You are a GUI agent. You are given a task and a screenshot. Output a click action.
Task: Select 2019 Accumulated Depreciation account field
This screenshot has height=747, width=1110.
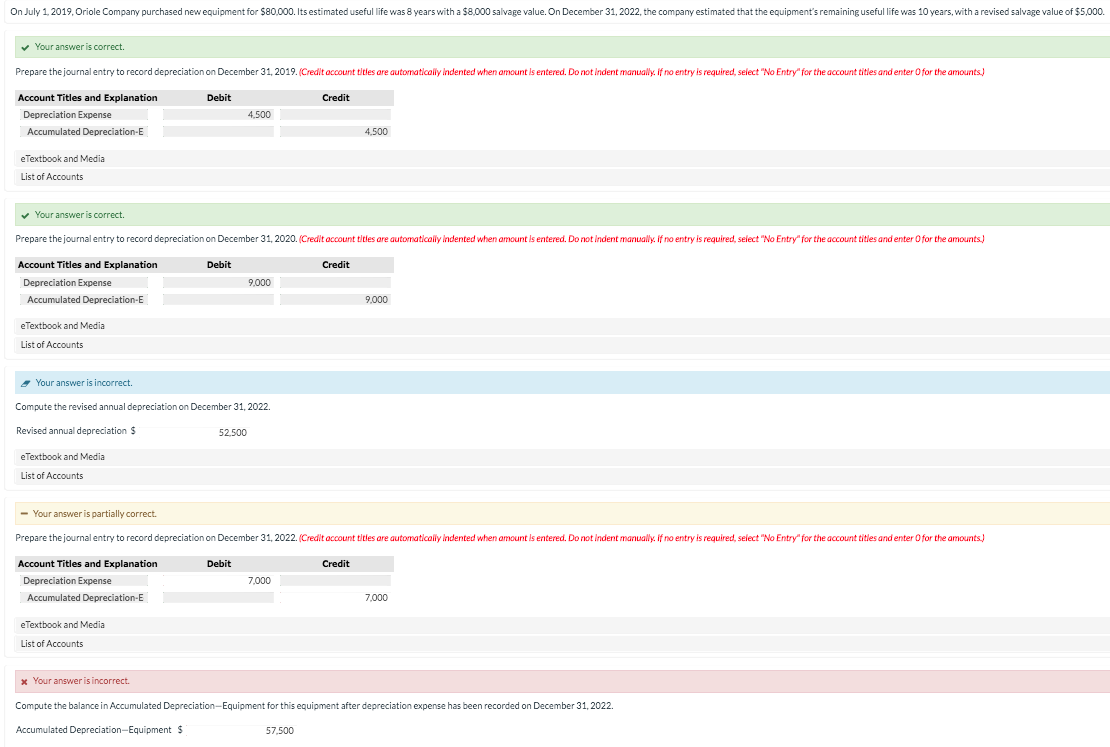(x=84, y=132)
